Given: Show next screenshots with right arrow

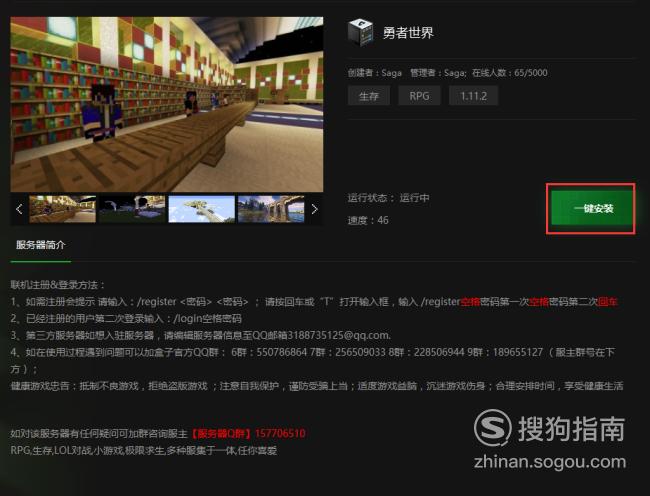Looking at the screenshot, I should (x=314, y=209).
